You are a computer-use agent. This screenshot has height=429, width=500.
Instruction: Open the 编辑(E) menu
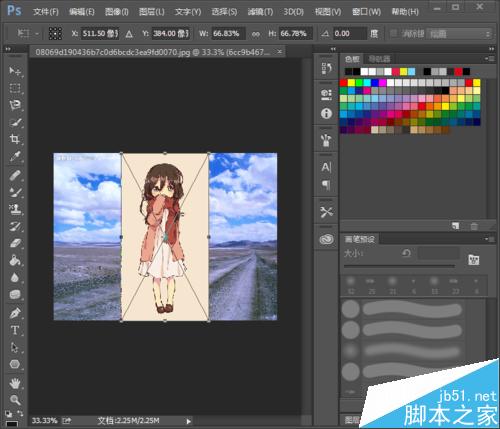[x=82, y=12]
